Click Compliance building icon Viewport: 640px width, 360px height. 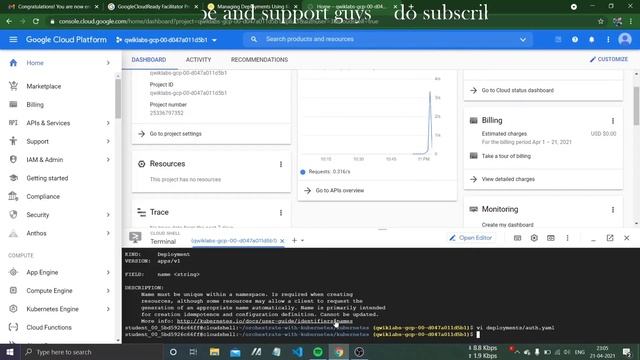point(13,196)
